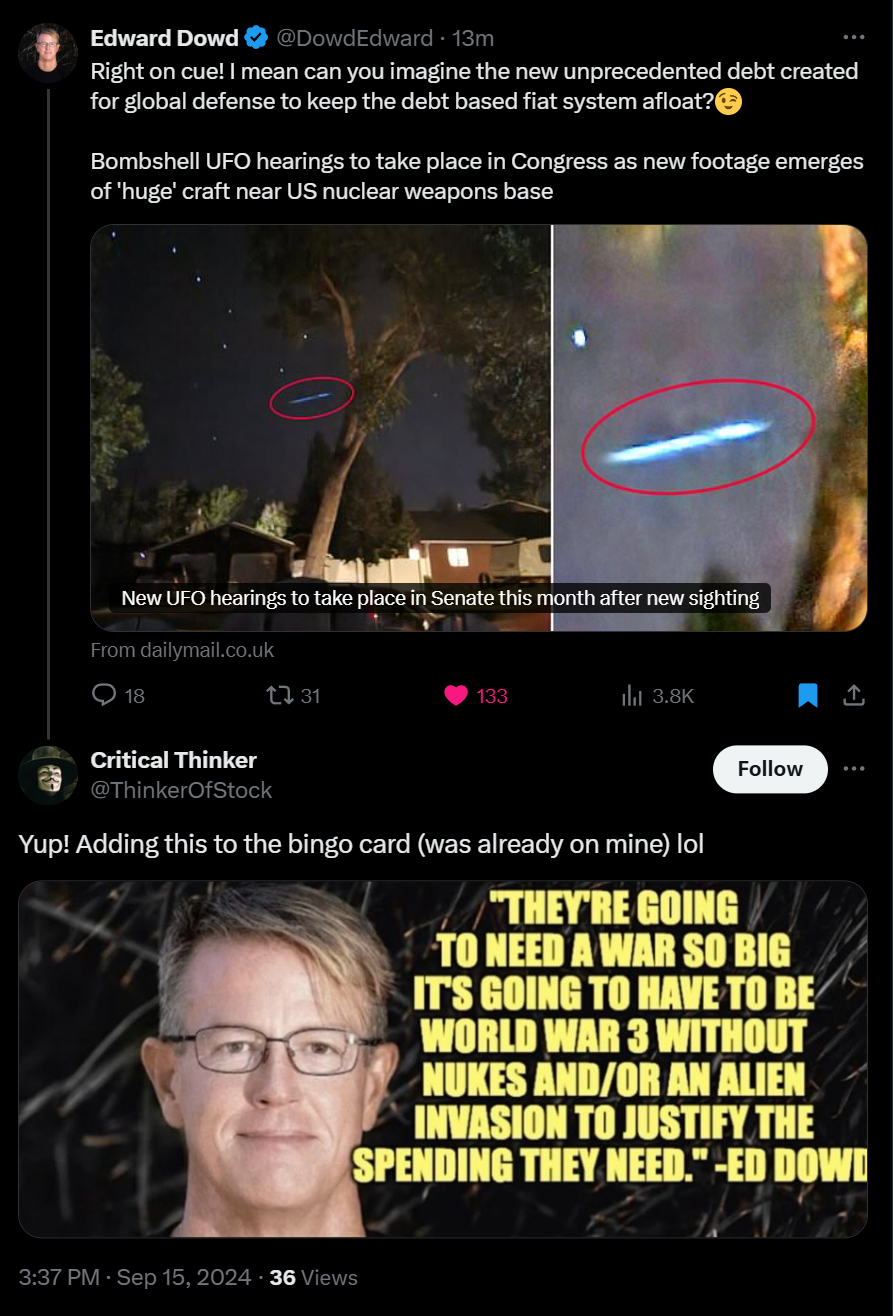
Task: Open the @DowdEdward handle link
Action: tap(354, 38)
